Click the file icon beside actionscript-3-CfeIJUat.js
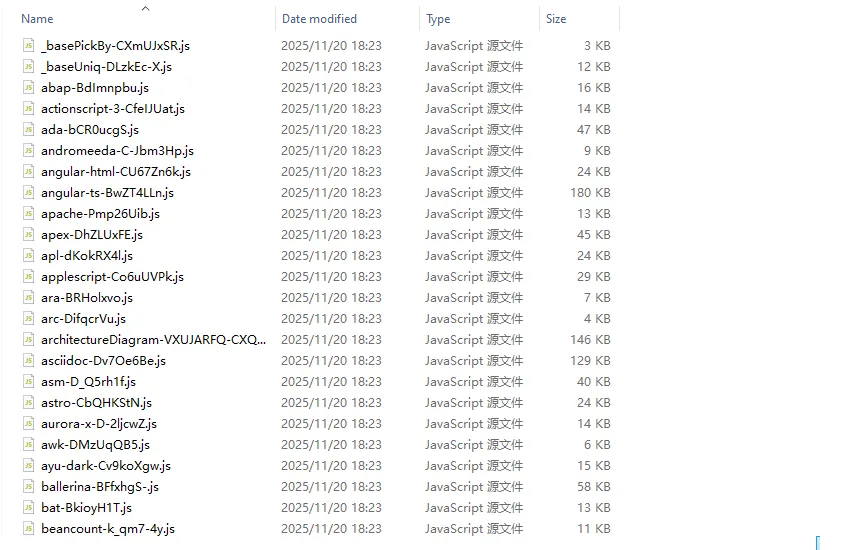 (x=28, y=108)
